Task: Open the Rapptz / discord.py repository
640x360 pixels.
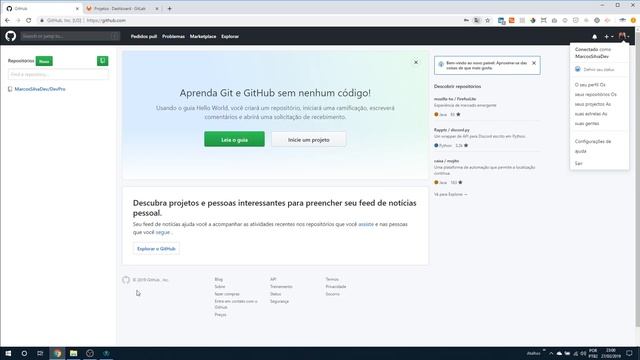Action: click(451, 130)
